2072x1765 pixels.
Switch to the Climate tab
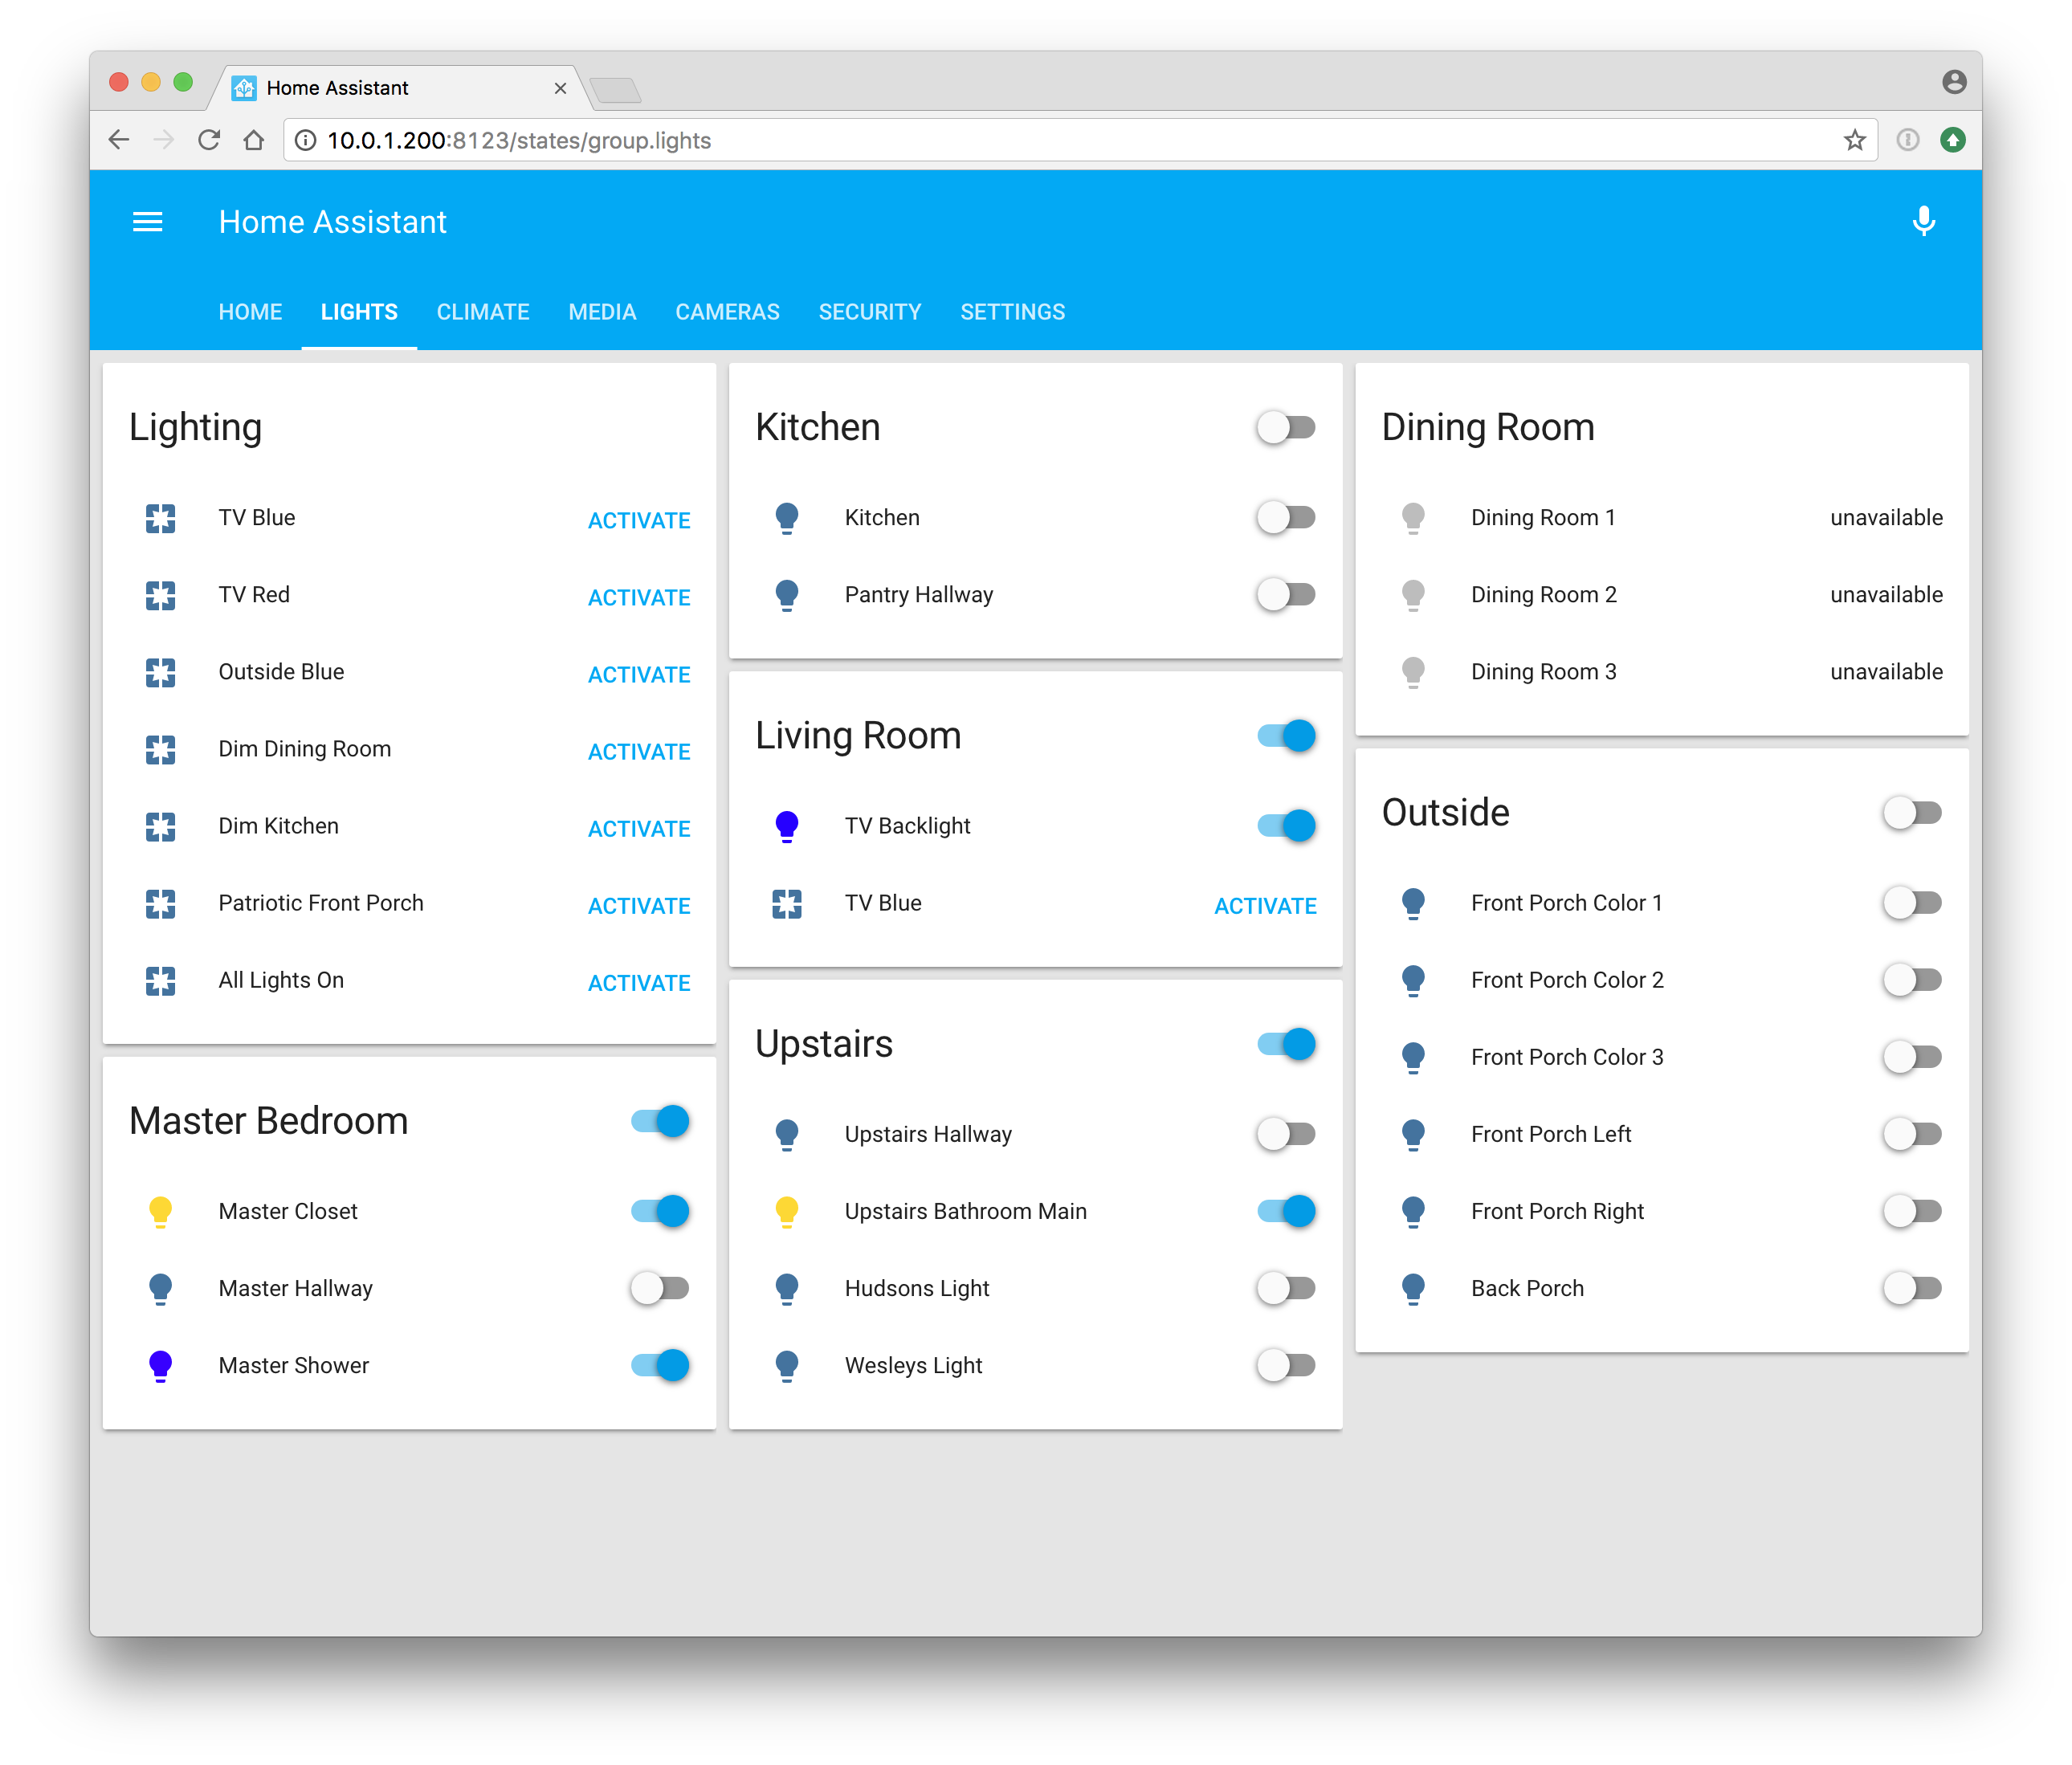pyautogui.click(x=483, y=312)
